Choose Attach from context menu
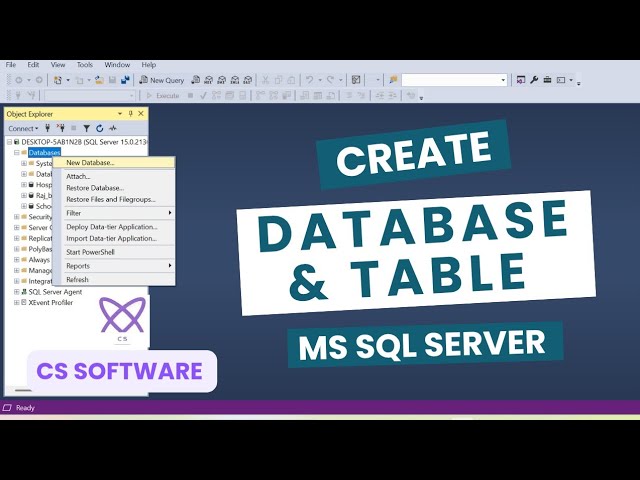The image size is (640, 480). 114,176
